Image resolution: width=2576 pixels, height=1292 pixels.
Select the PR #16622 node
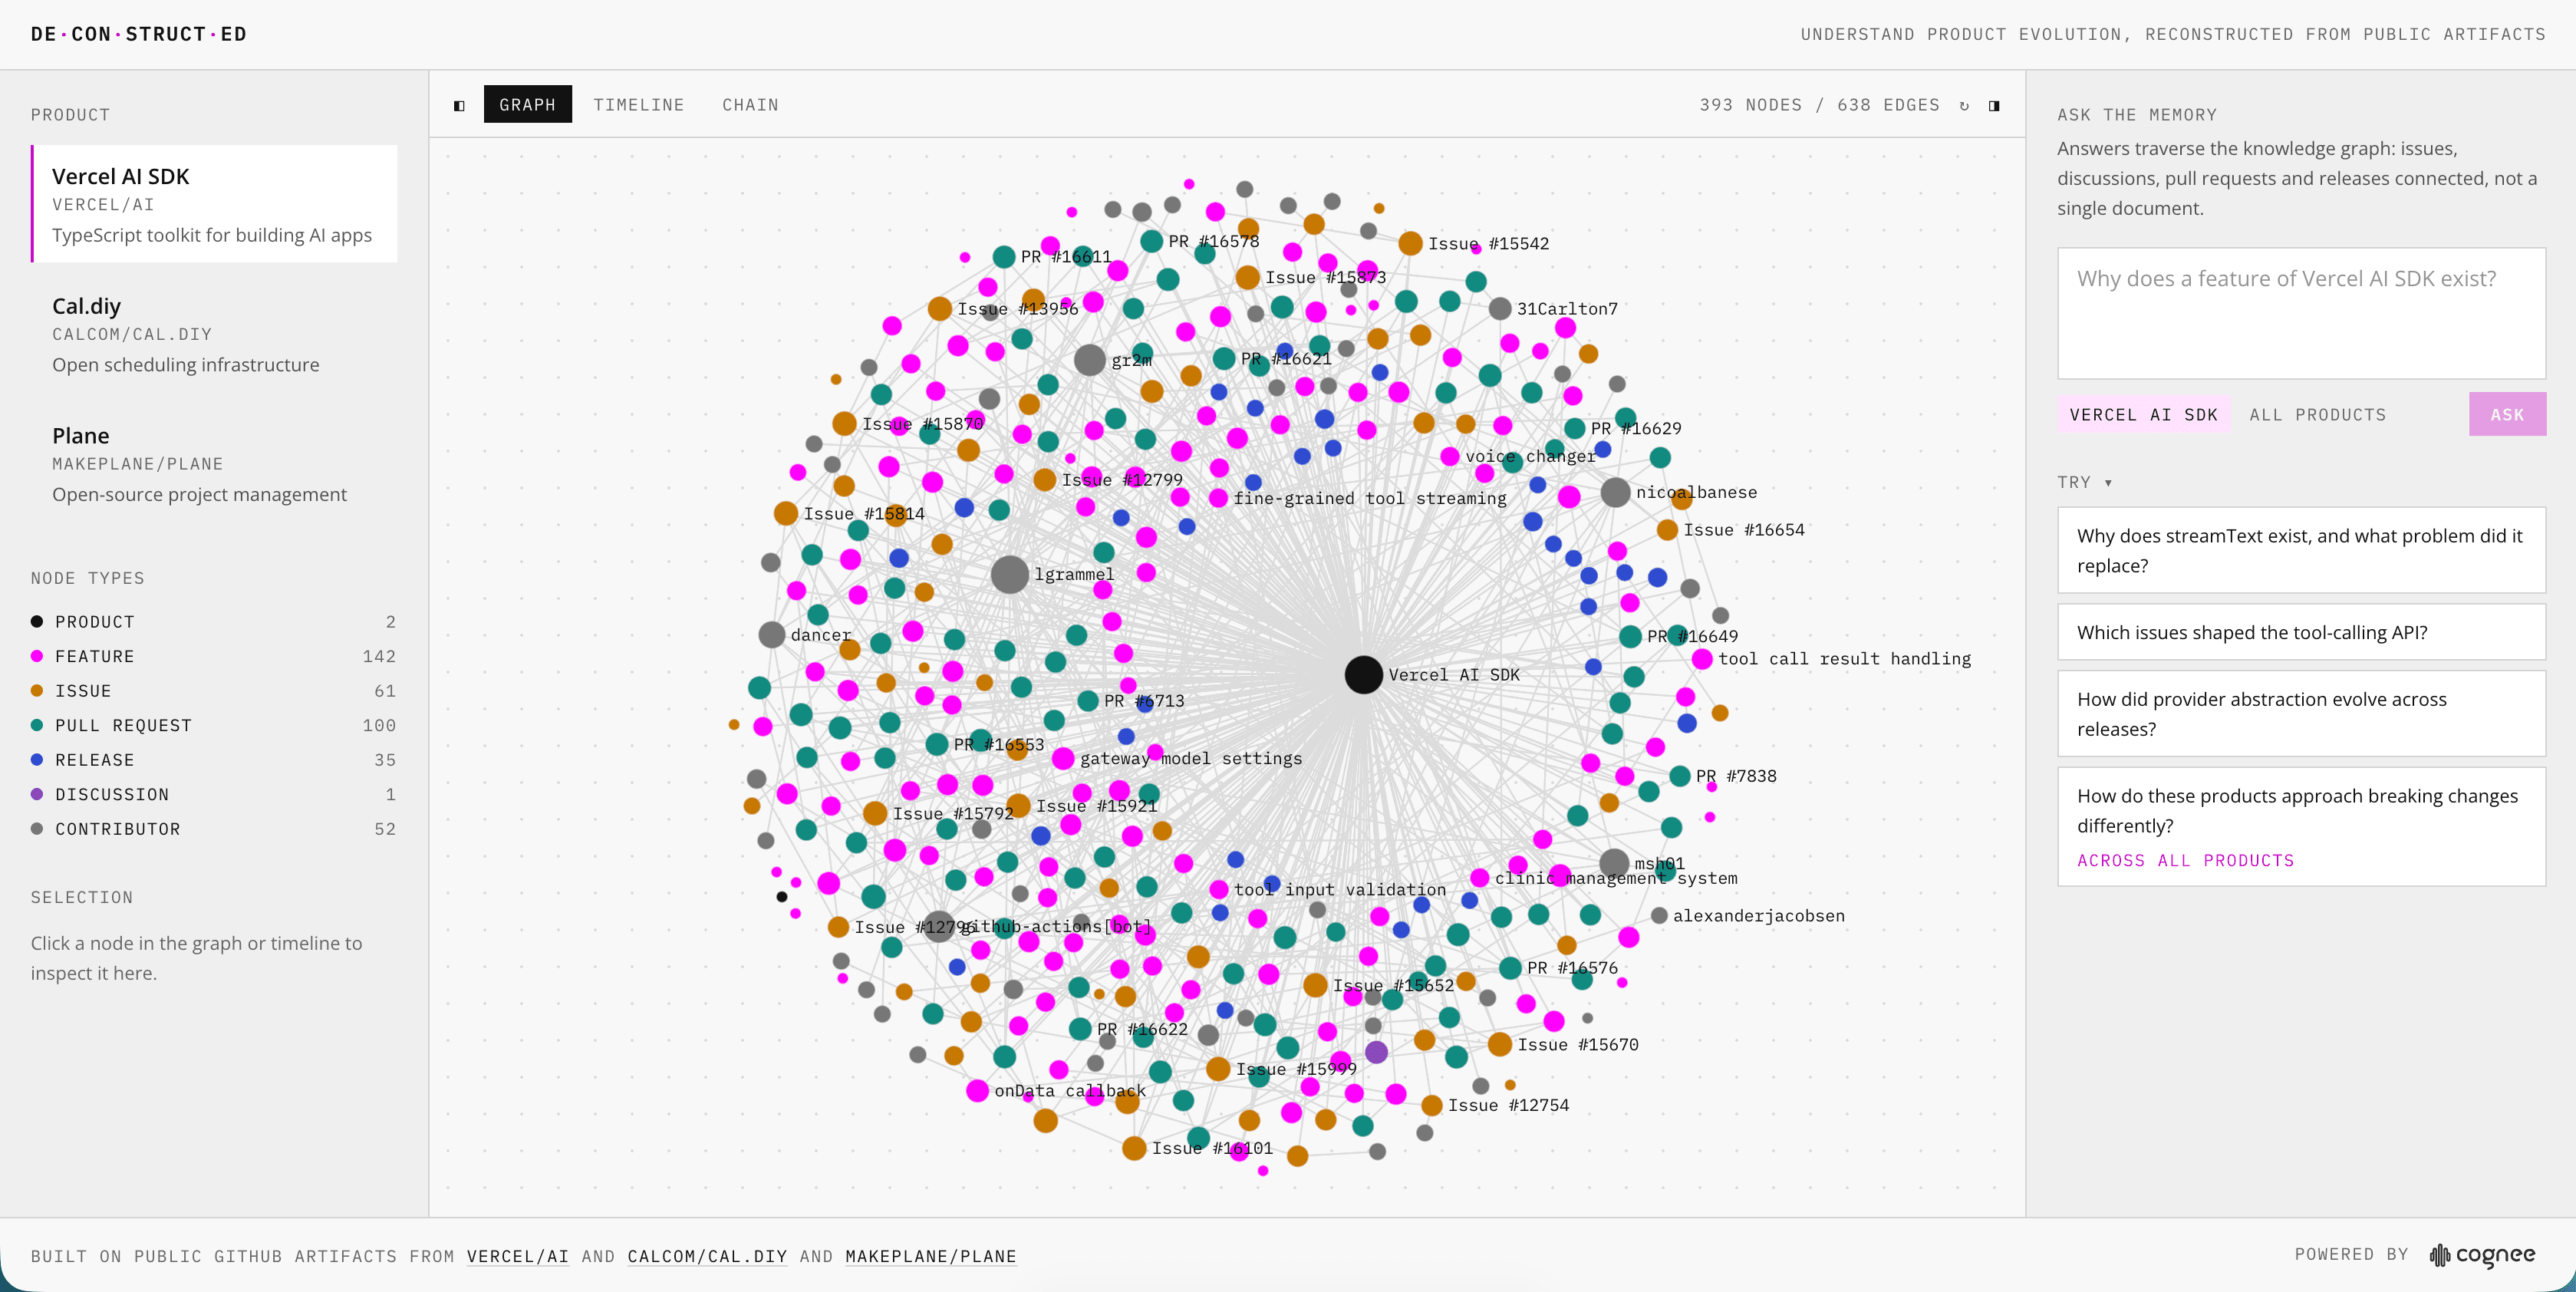coord(1080,1029)
